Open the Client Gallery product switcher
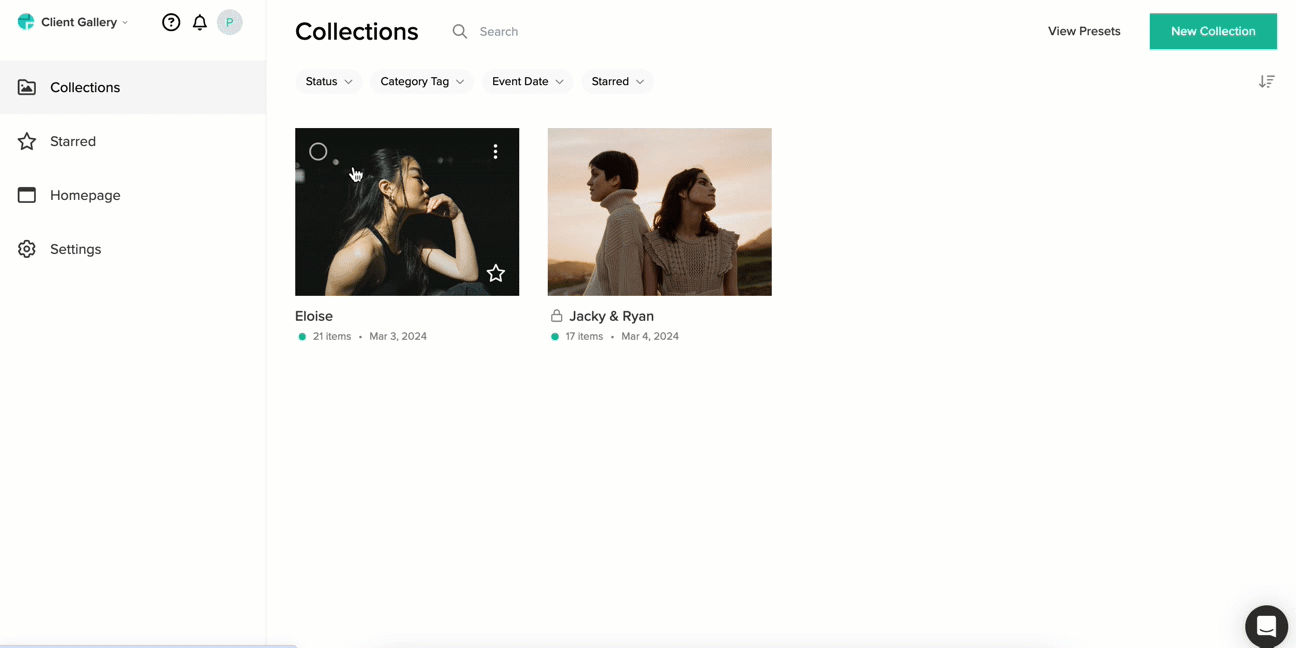The width and height of the screenshot is (1296, 648). (x=73, y=22)
